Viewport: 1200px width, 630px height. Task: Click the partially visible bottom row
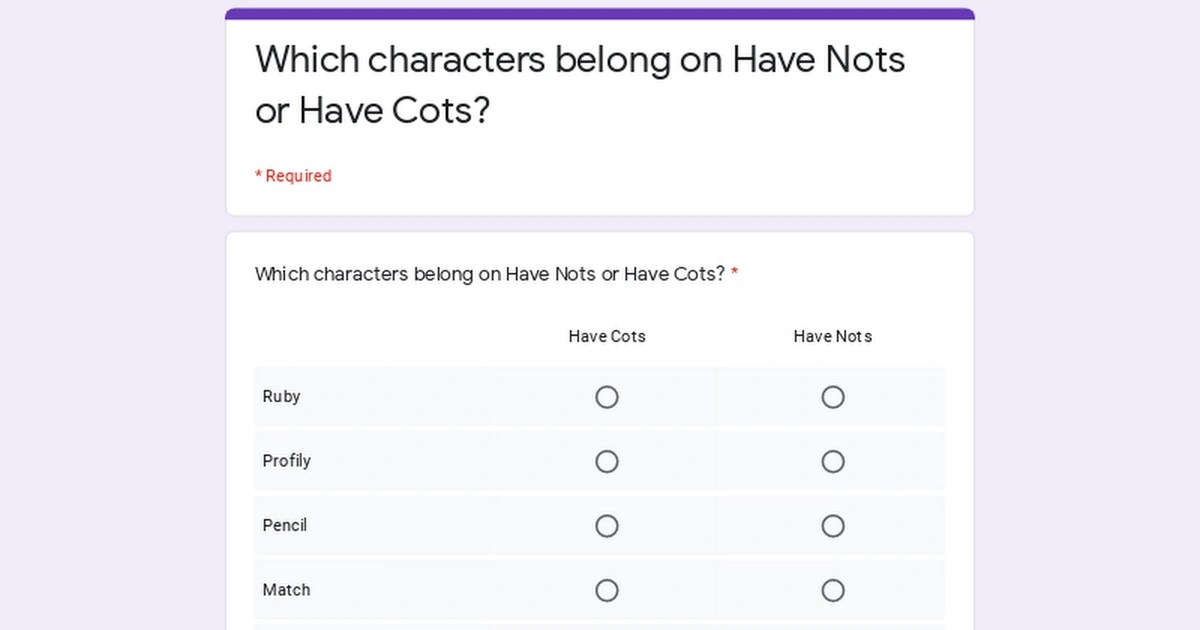(600, 627)
